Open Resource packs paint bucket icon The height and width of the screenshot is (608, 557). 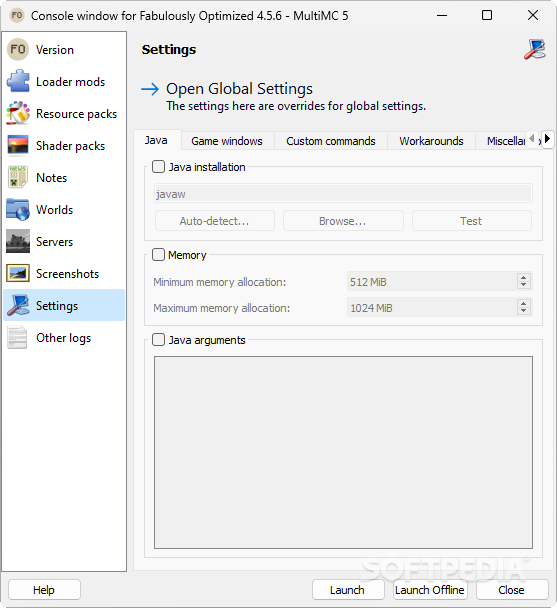(17, 114)
